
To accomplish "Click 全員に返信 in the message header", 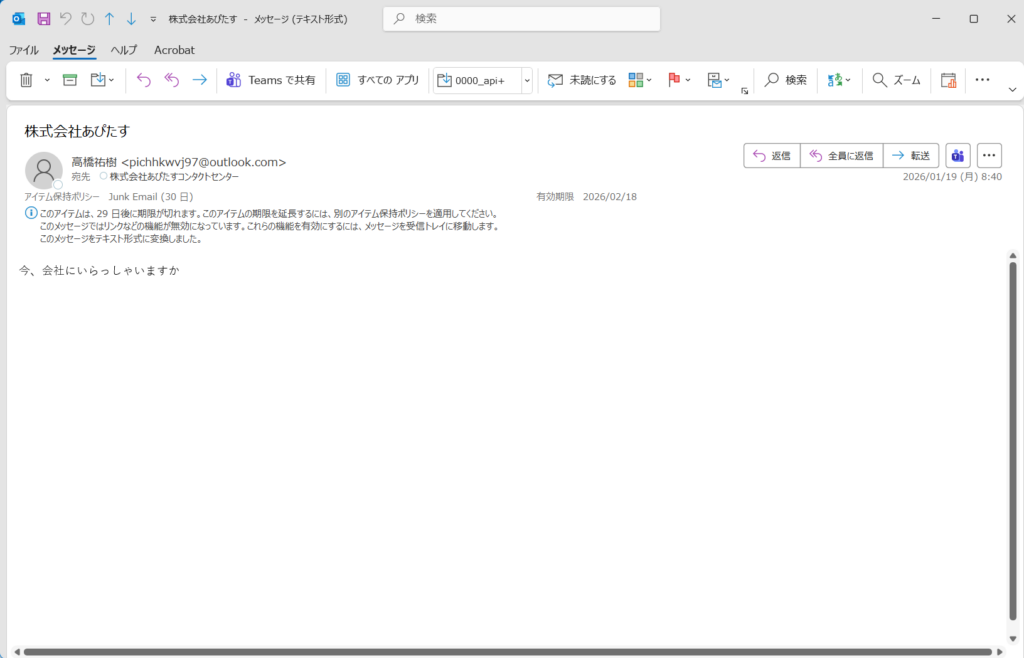I will point(841,155).
